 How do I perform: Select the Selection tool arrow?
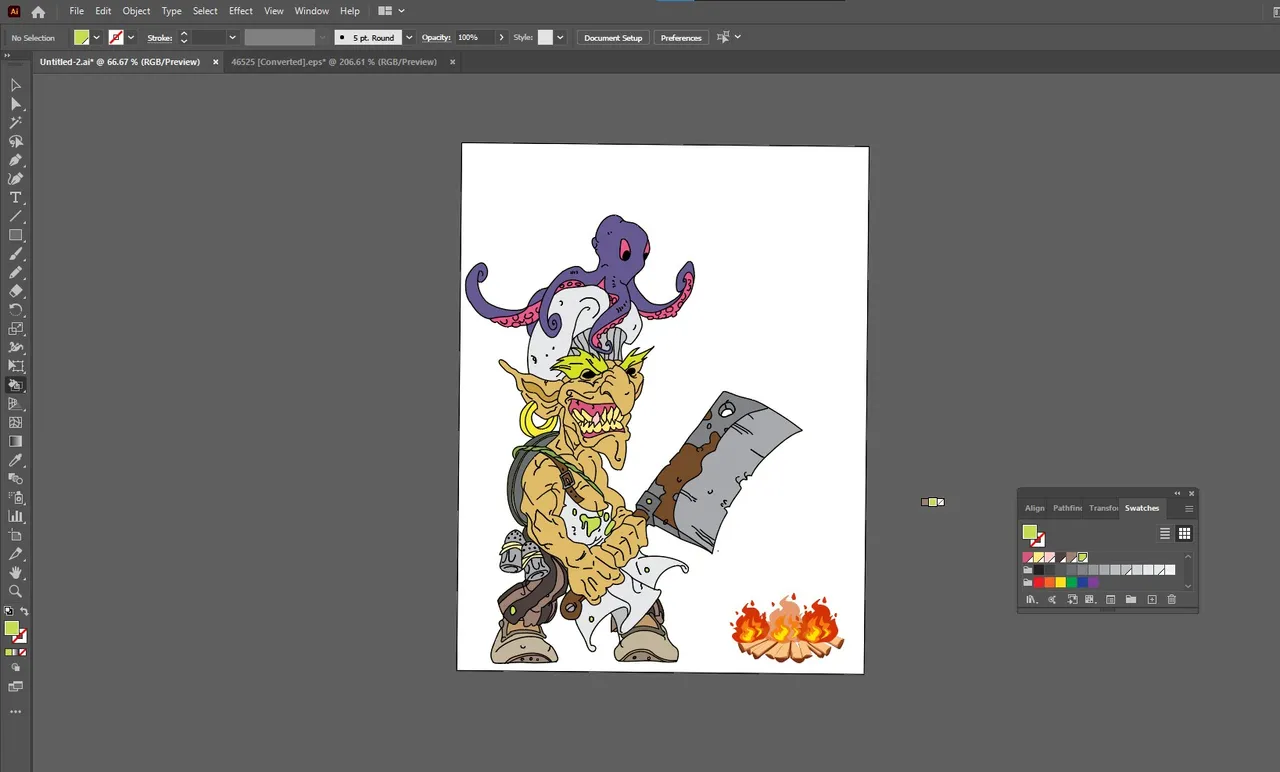[x=15, y=85]
